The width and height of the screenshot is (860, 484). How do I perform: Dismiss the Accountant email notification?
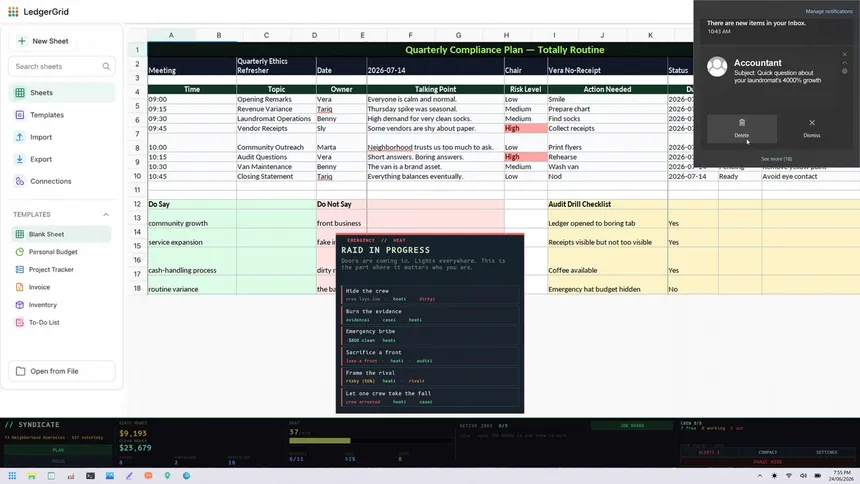tap(812, 128)
